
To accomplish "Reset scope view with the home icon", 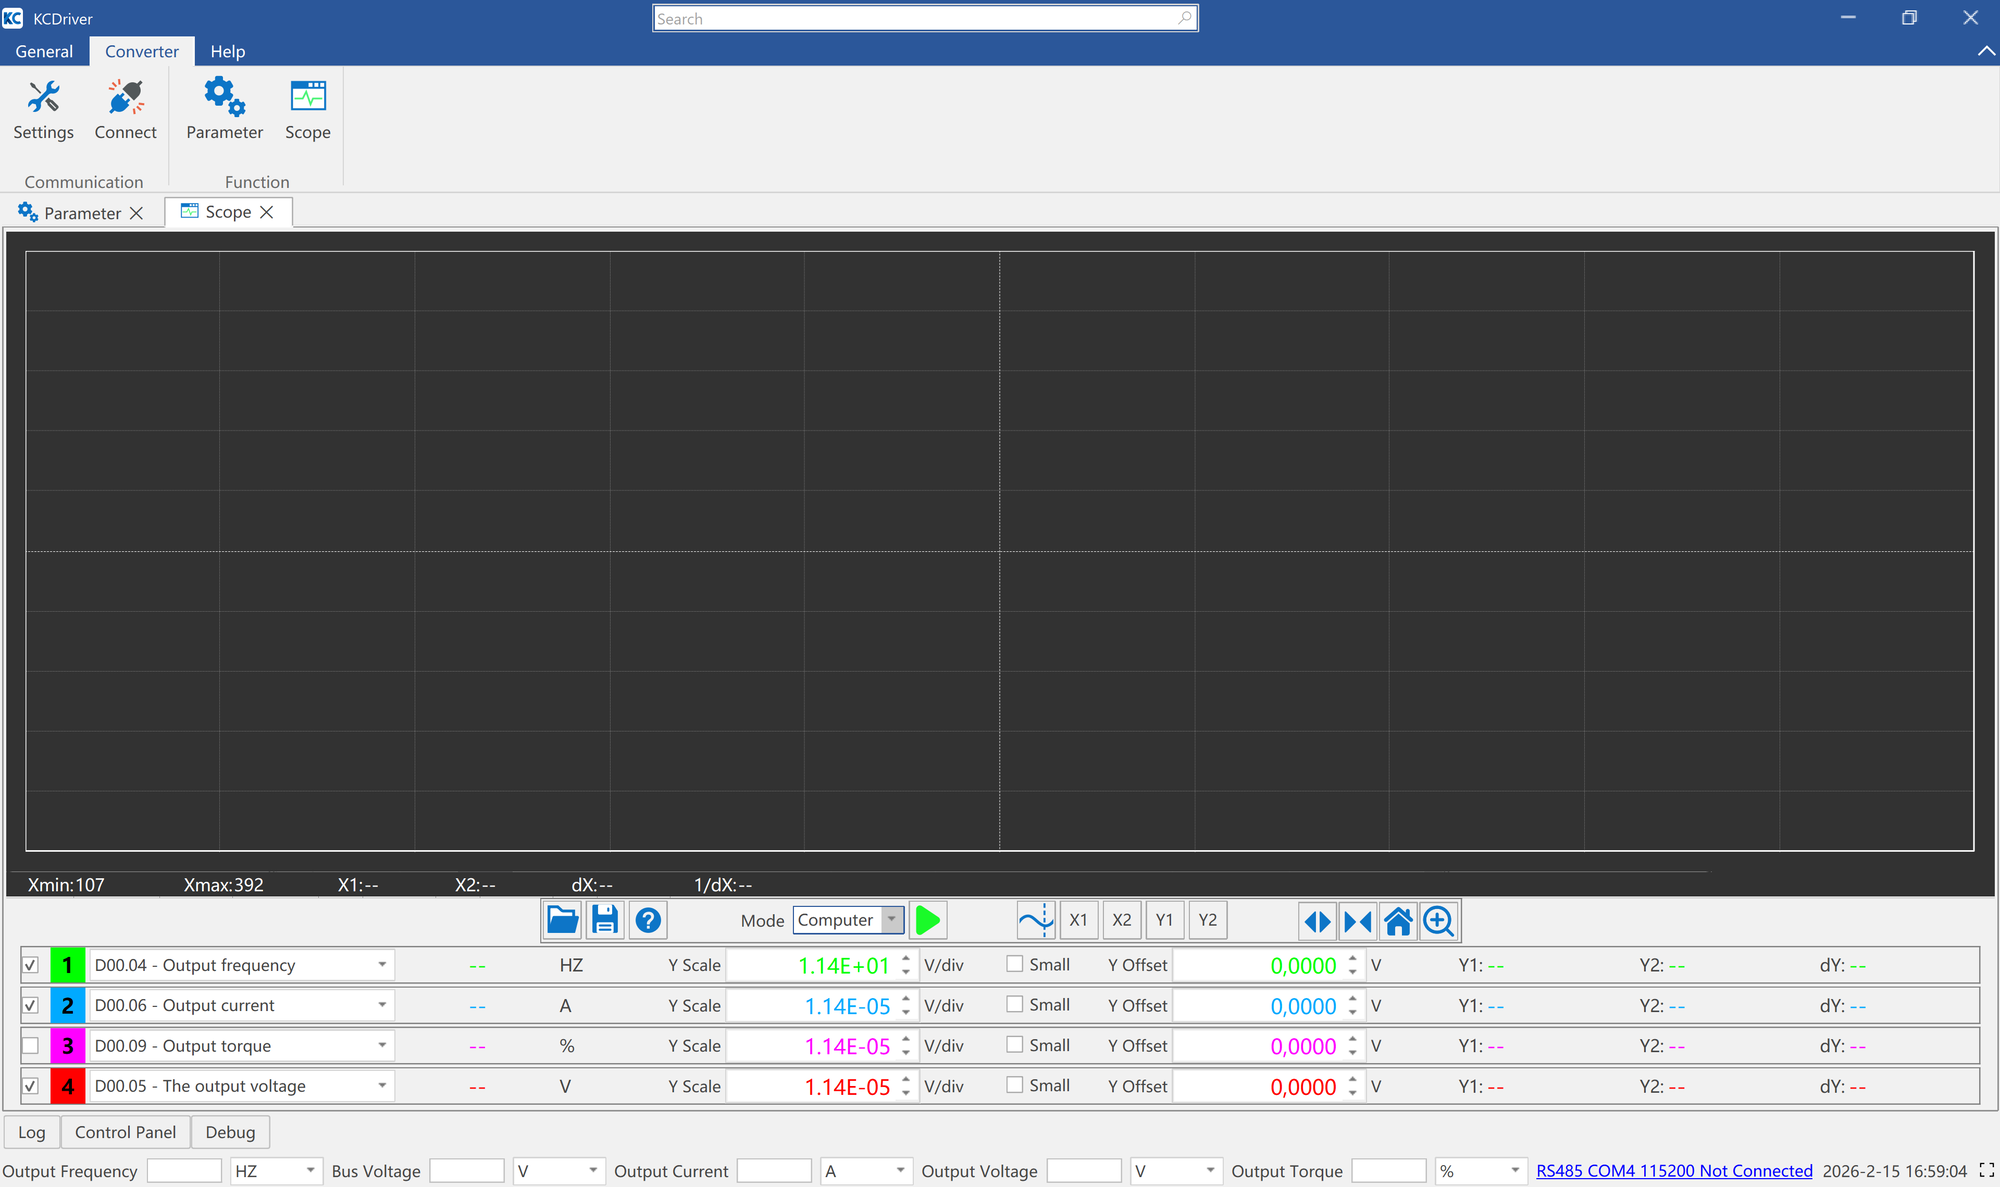I will (1398, 920).
